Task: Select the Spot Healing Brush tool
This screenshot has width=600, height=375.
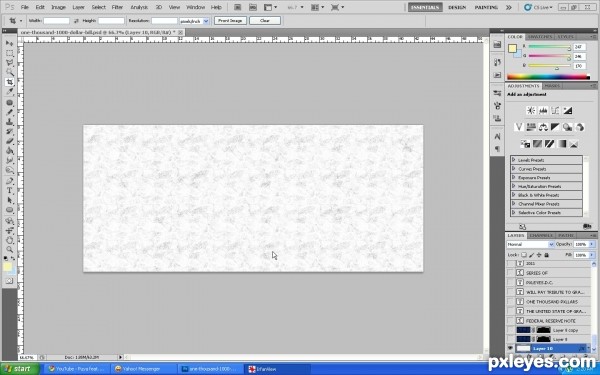Action: 10,103
